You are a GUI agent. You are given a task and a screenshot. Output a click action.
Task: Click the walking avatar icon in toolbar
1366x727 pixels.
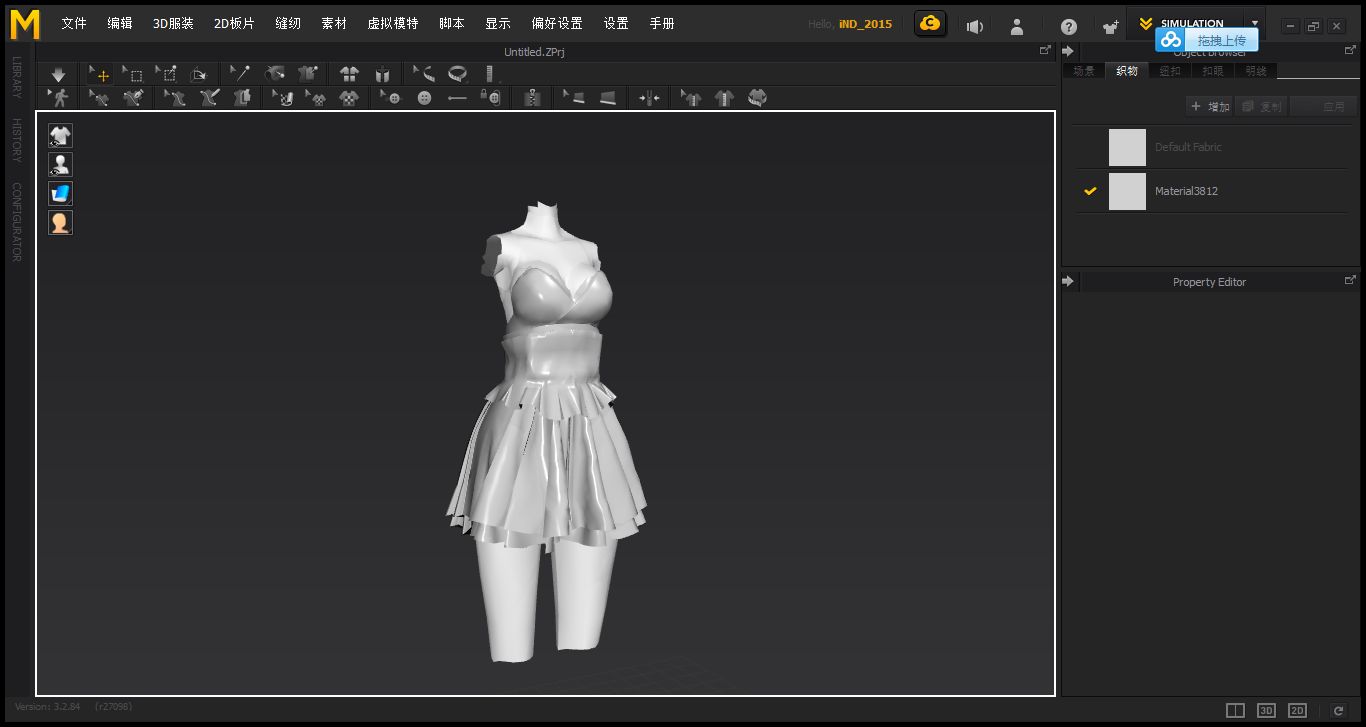coord(58,98)
